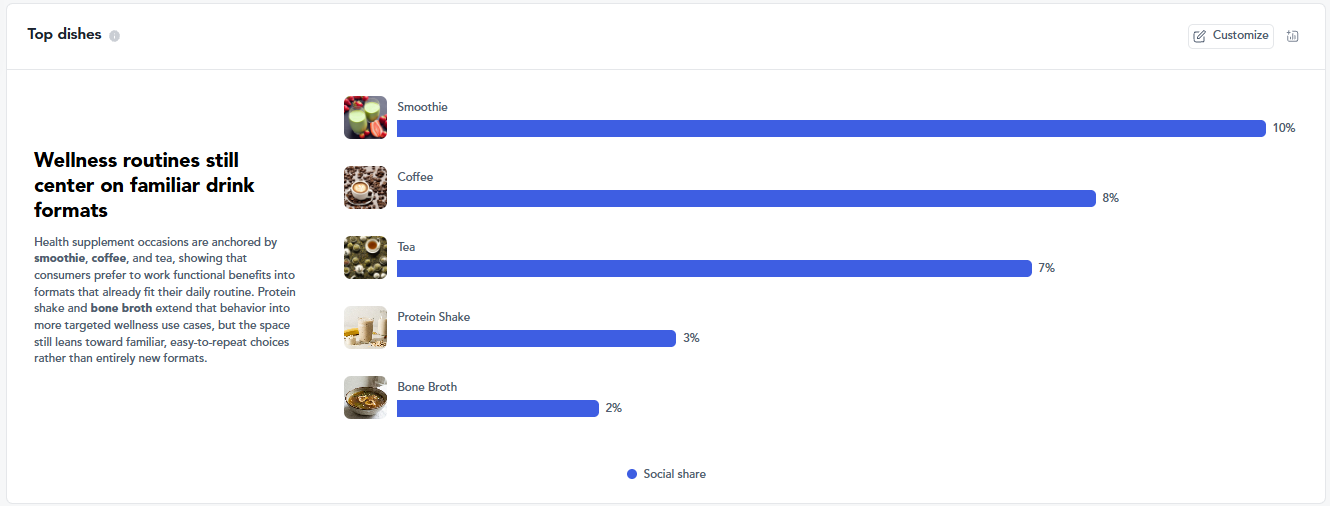Select the Protein Shake thumbnail image

pos(365,327)
